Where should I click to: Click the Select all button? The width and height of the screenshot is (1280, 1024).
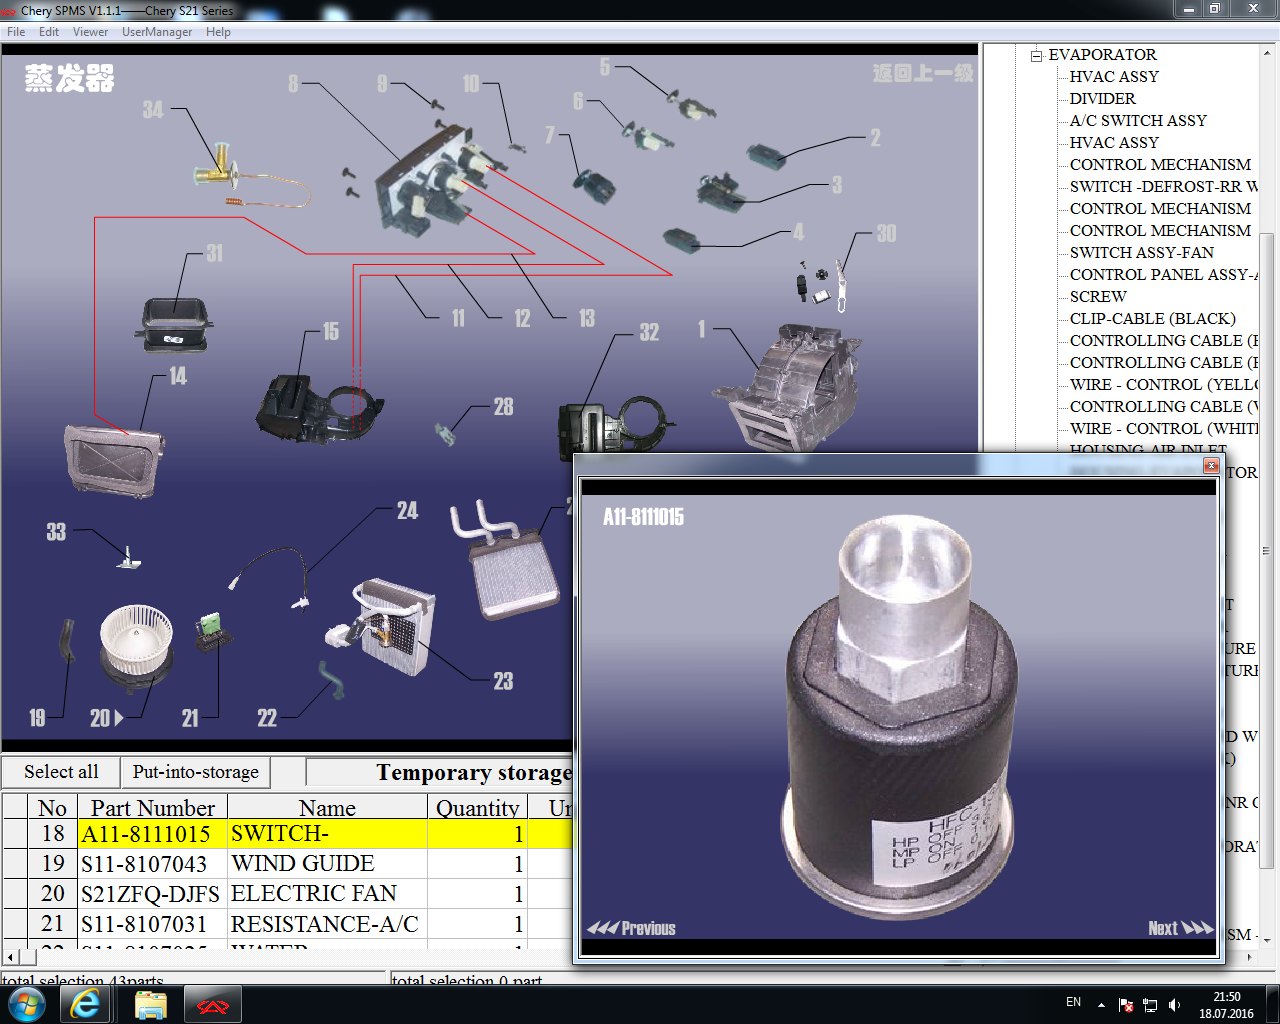tap(61, 772)
